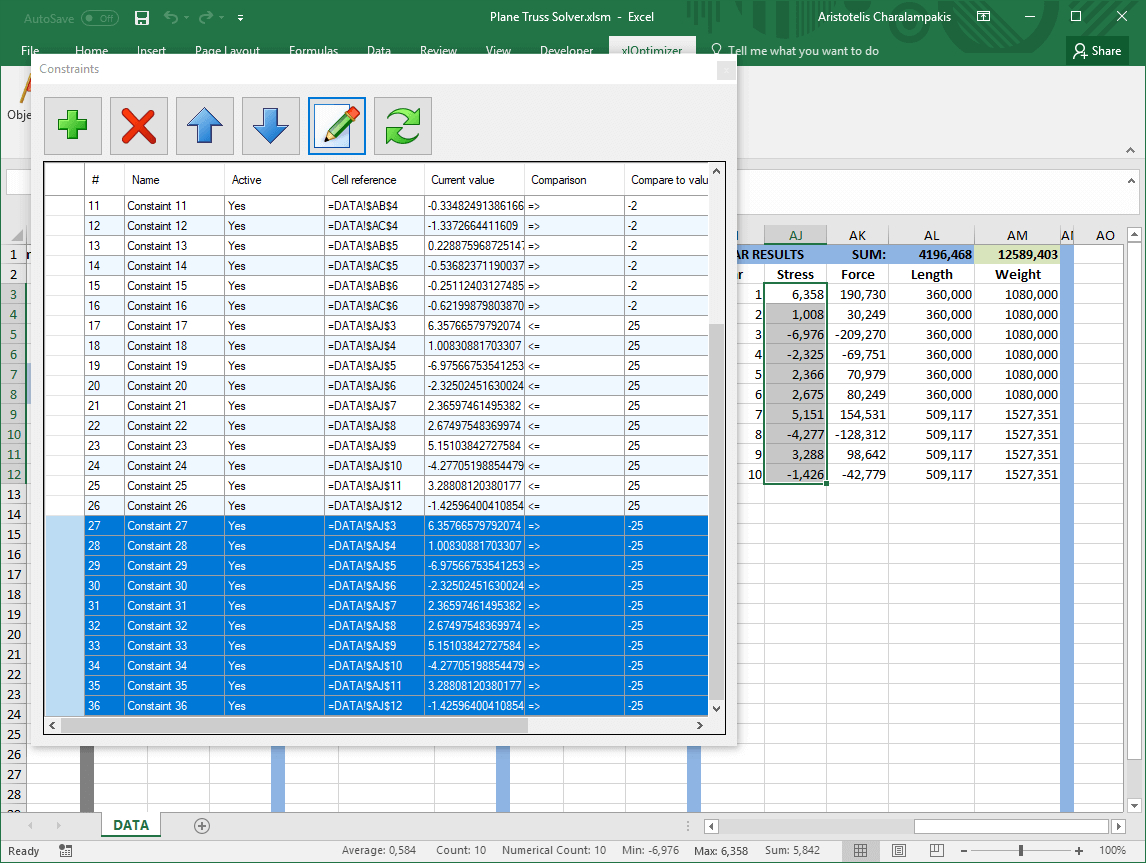Click the red X delete constraint icon
Viewport: 1146px width, 863px height.
(138, 126)
